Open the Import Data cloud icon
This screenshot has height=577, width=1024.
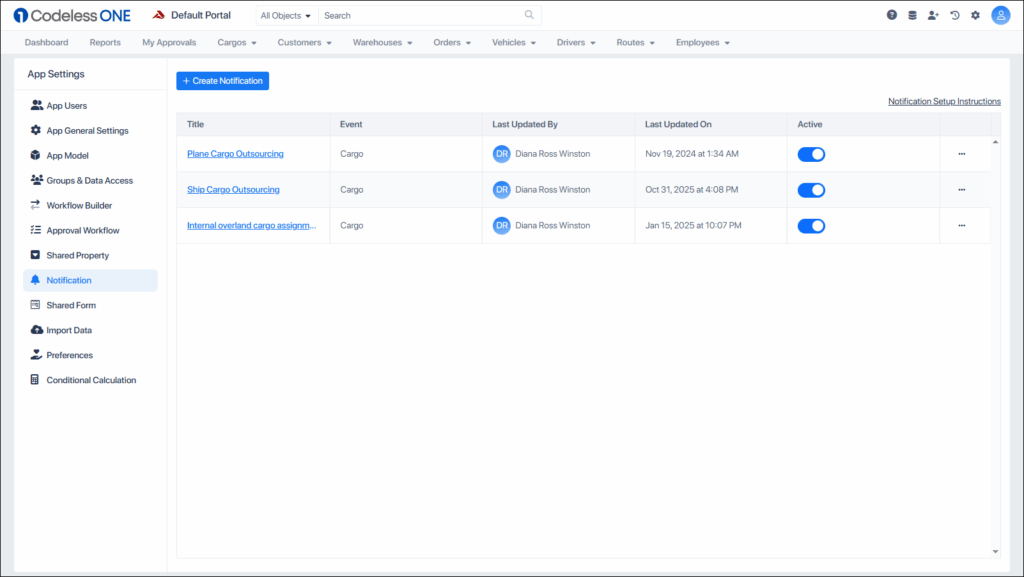point(35,329)
